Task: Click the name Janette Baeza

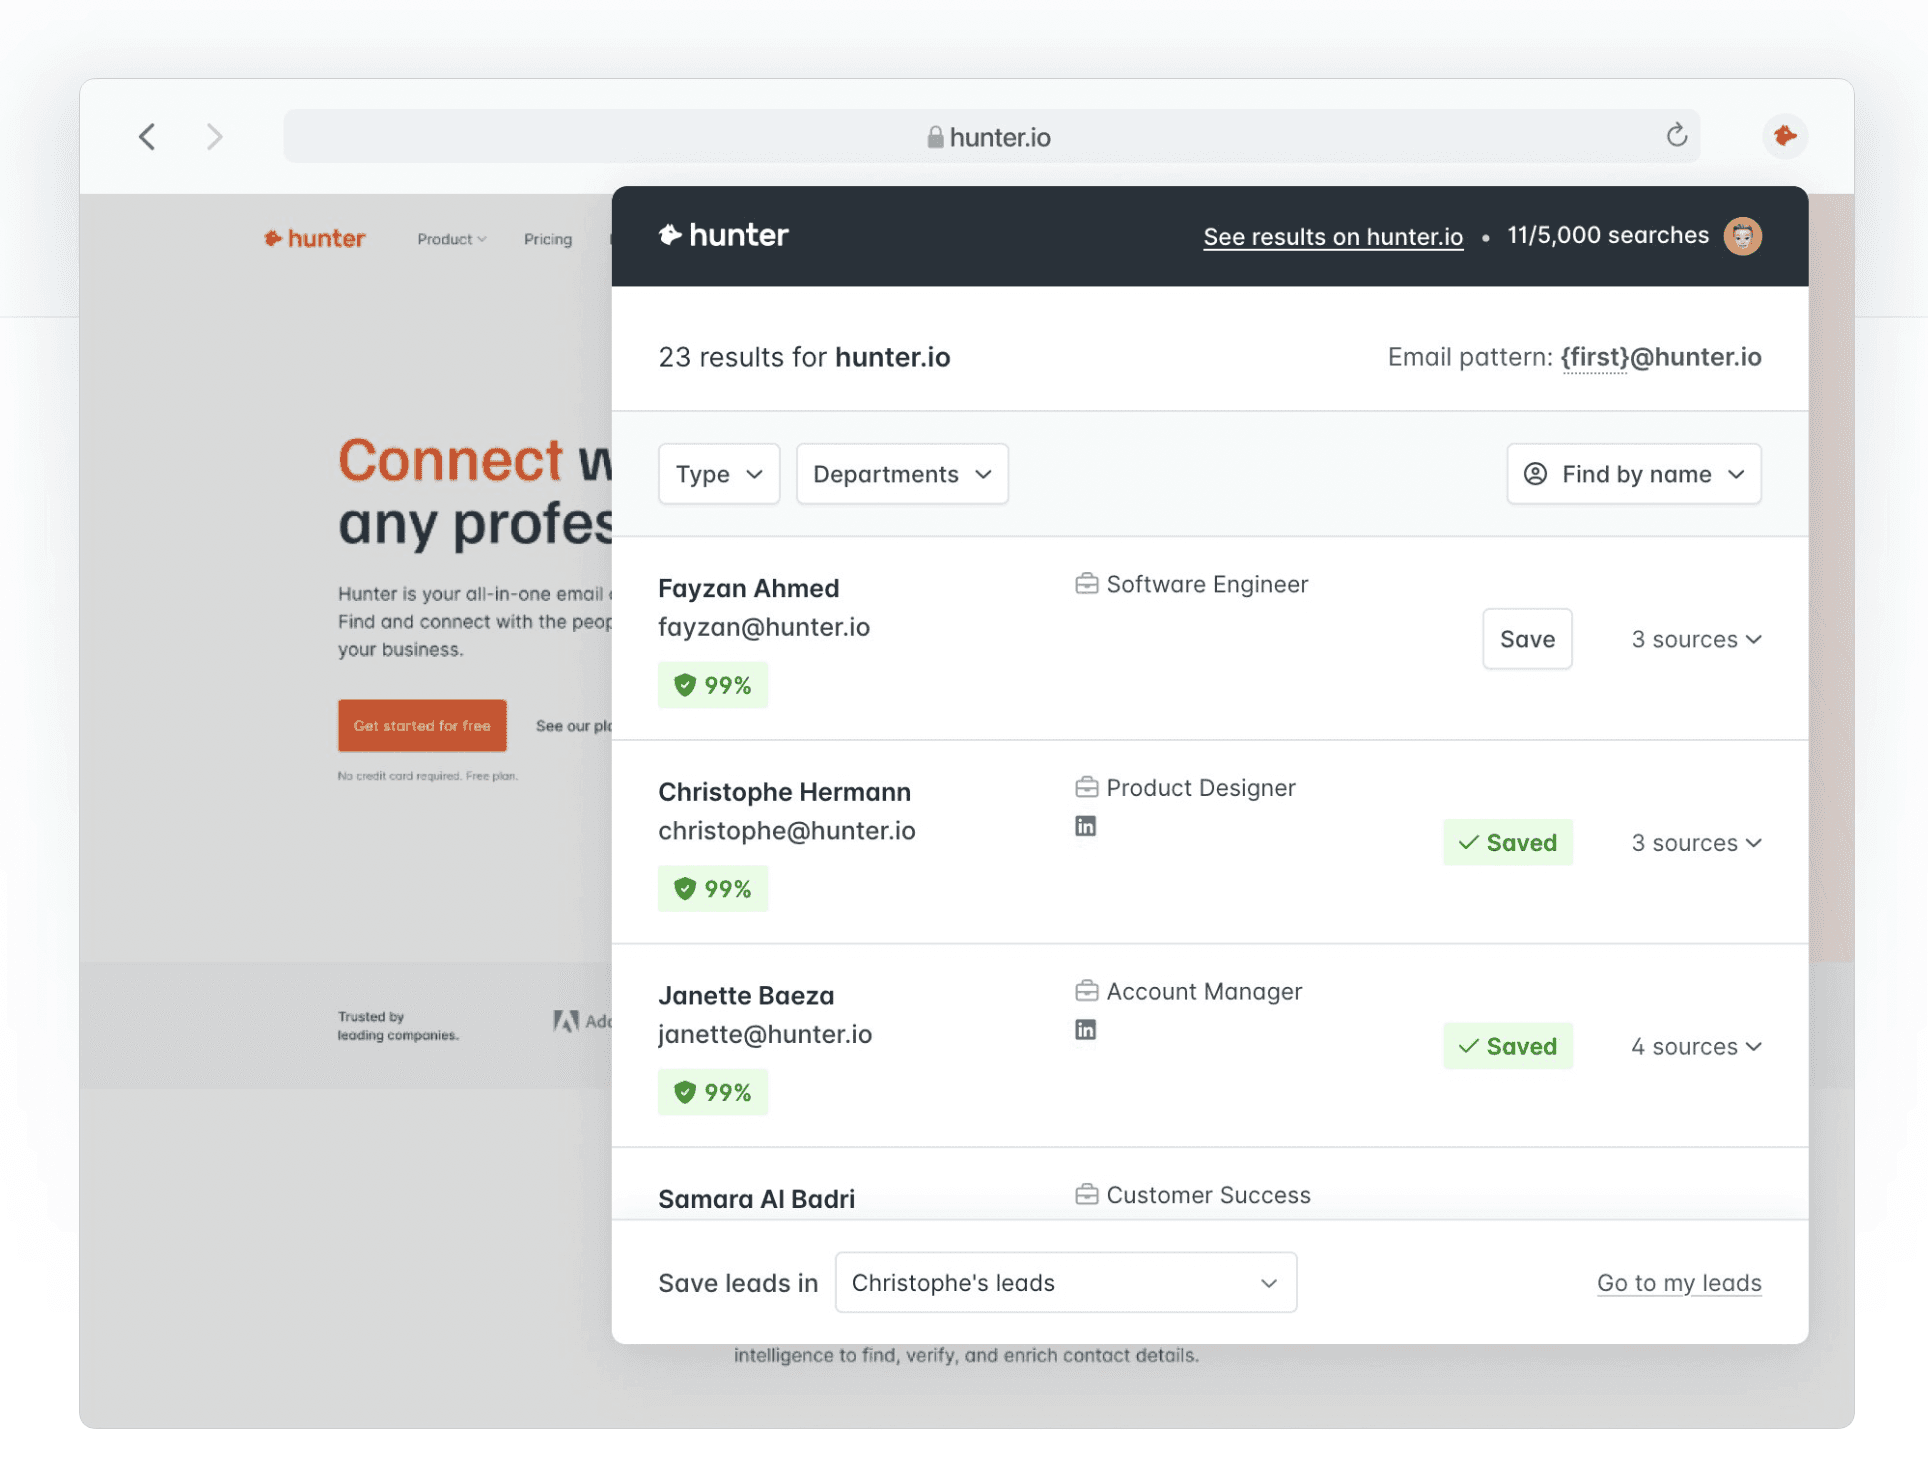Action: (x=746, y=996)
